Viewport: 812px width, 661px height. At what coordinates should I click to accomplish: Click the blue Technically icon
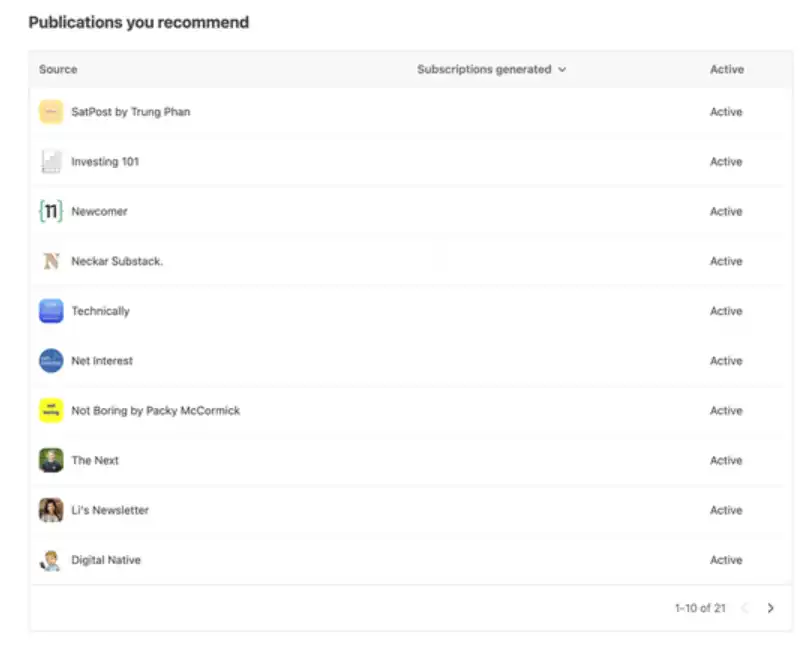tap(51, 311)
